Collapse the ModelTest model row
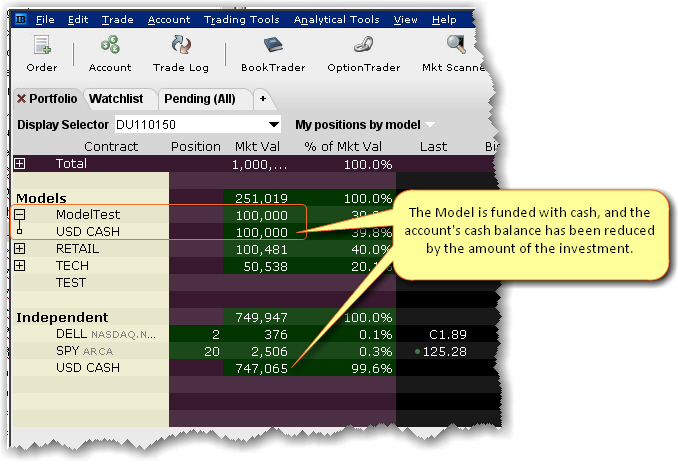Viewport: 678px width, 468px height. [21, 214]
